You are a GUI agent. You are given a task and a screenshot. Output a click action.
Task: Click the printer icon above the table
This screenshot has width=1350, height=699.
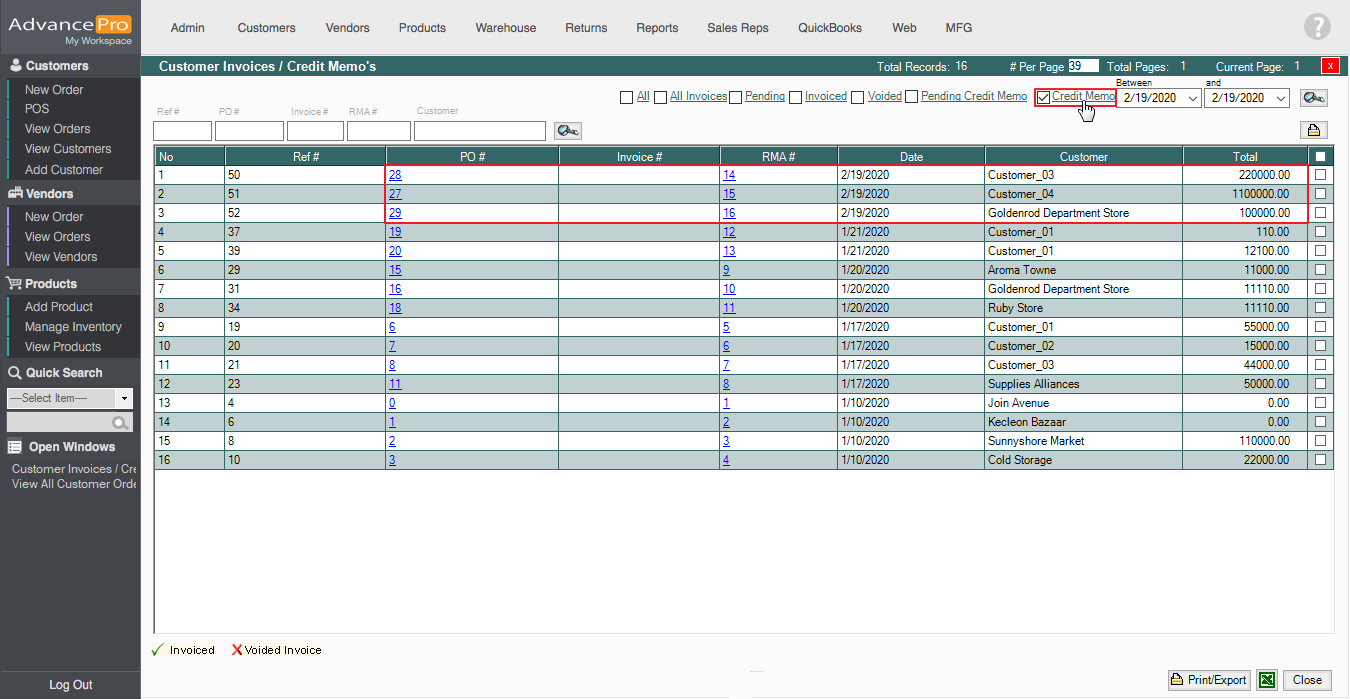click(1313, 130)
